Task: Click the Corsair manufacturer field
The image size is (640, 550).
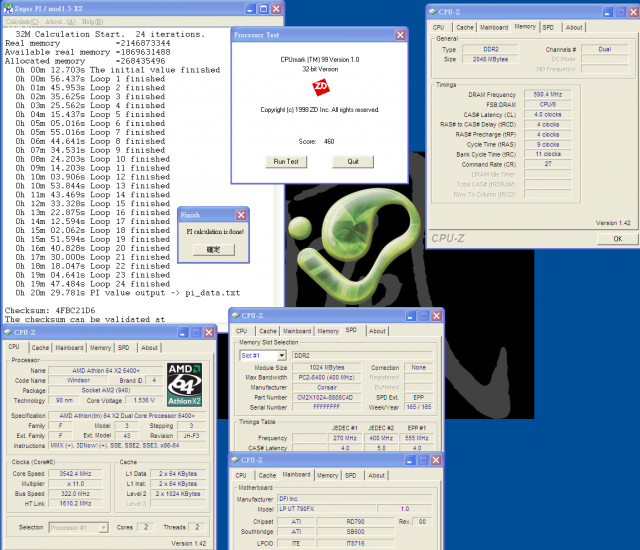Action: pos(327,387)
